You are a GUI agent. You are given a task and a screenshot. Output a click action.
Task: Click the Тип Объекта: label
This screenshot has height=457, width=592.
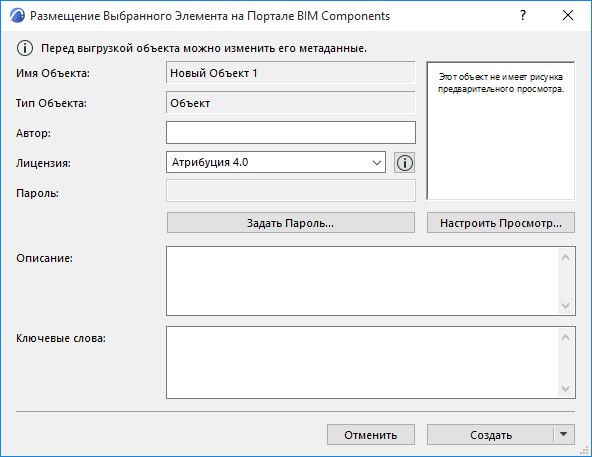point(51,103)
